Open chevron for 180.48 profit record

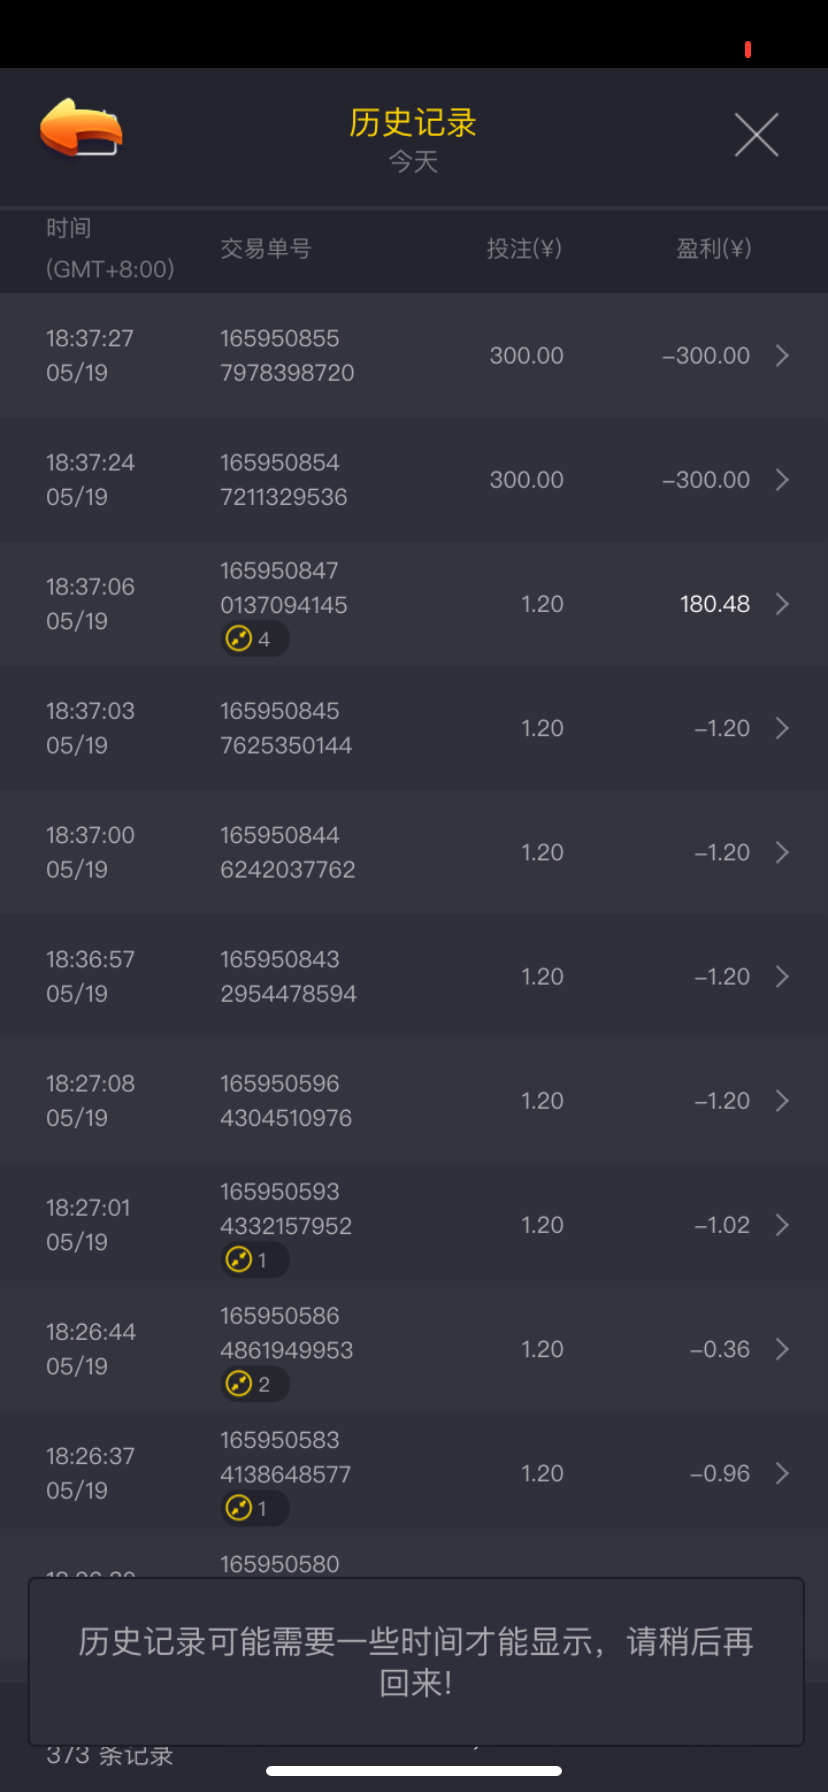pyautogui.click(x=782, y=604)
